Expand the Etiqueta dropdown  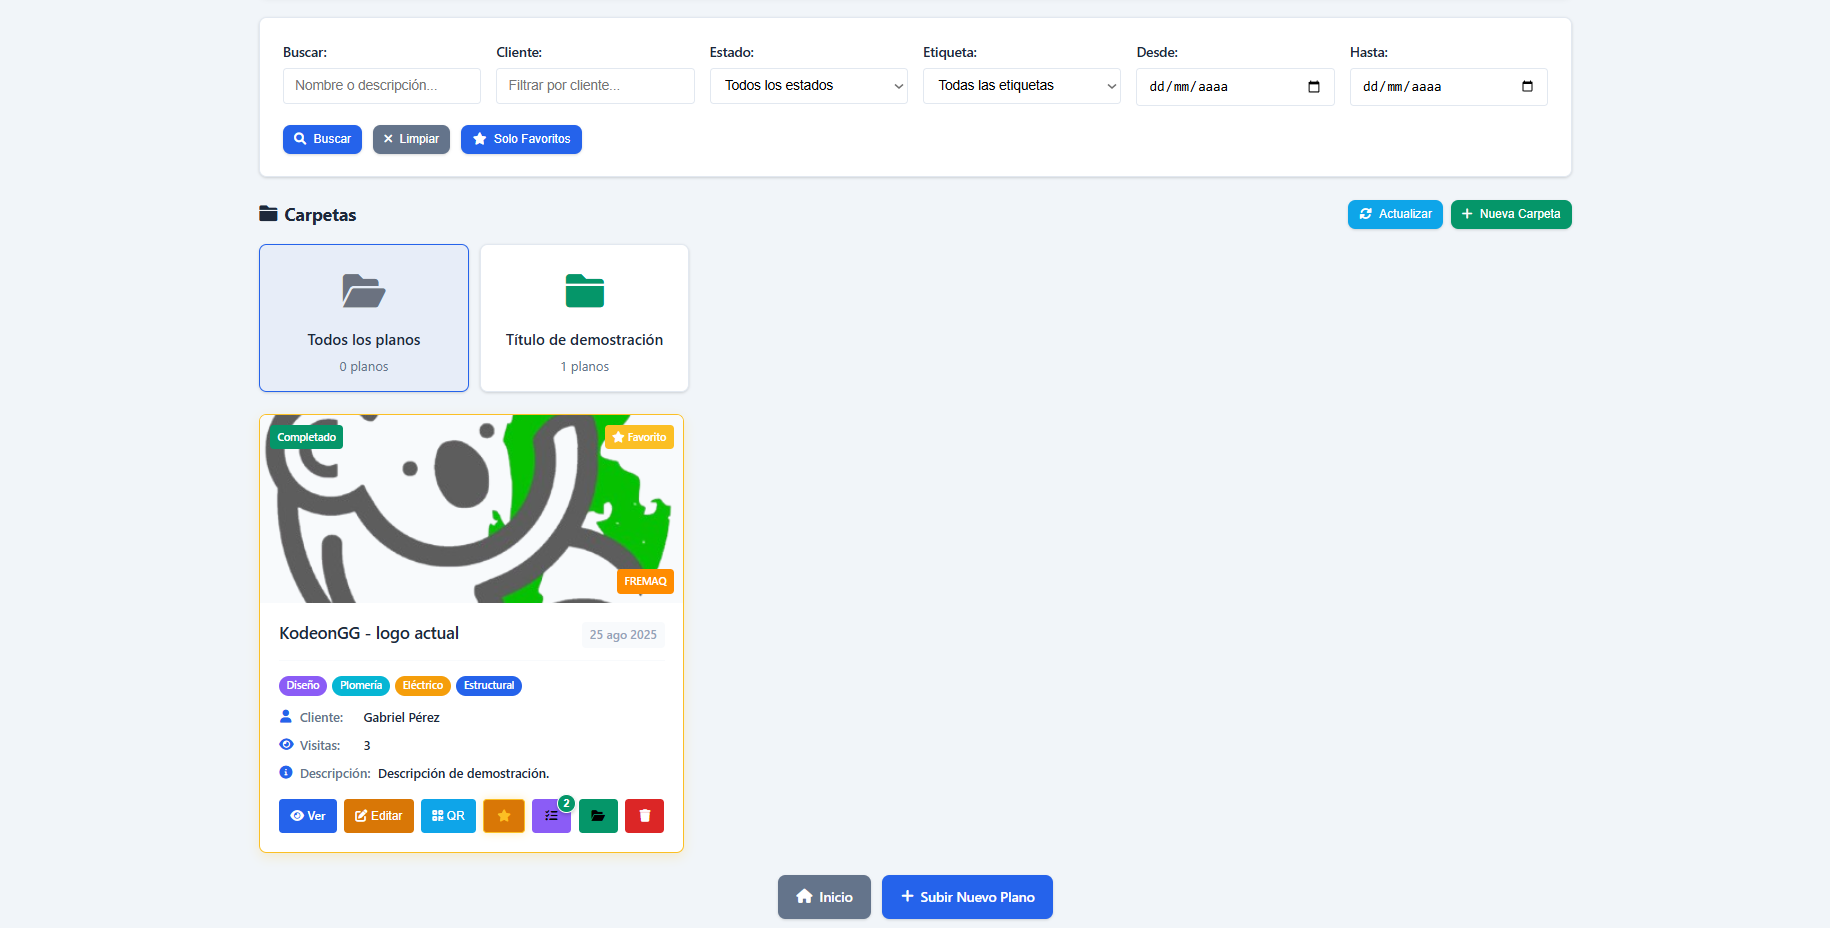point(1021,86)
